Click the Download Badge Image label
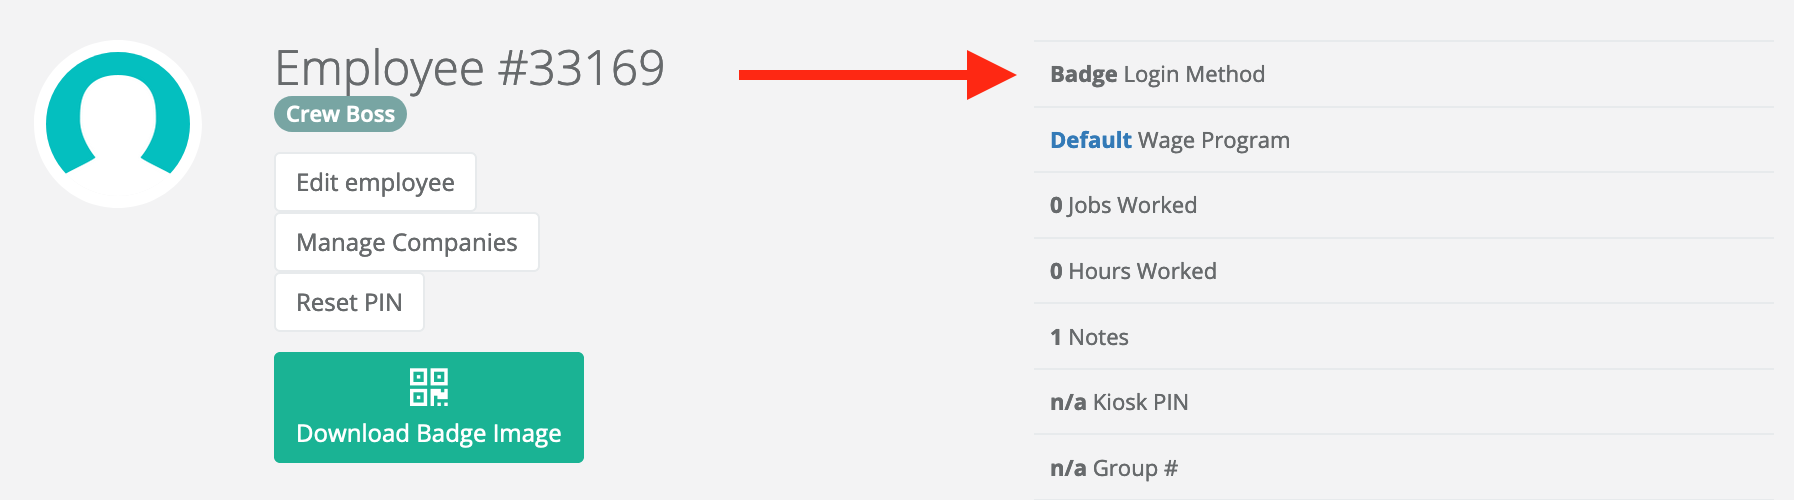 (428, 433)
